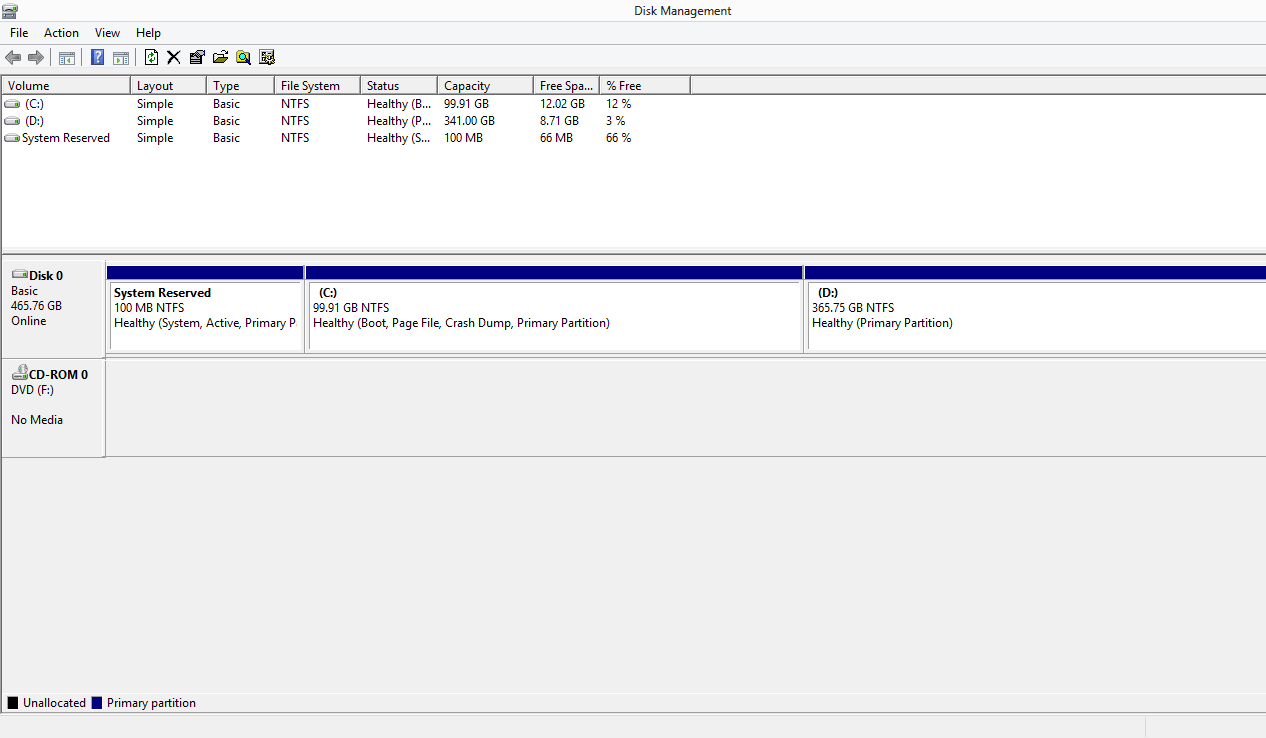Screen dimensions: 1266x738
Task: Select the Disk 0 Basic 465.76 GB label panel
Action: (x=54, y=308)
